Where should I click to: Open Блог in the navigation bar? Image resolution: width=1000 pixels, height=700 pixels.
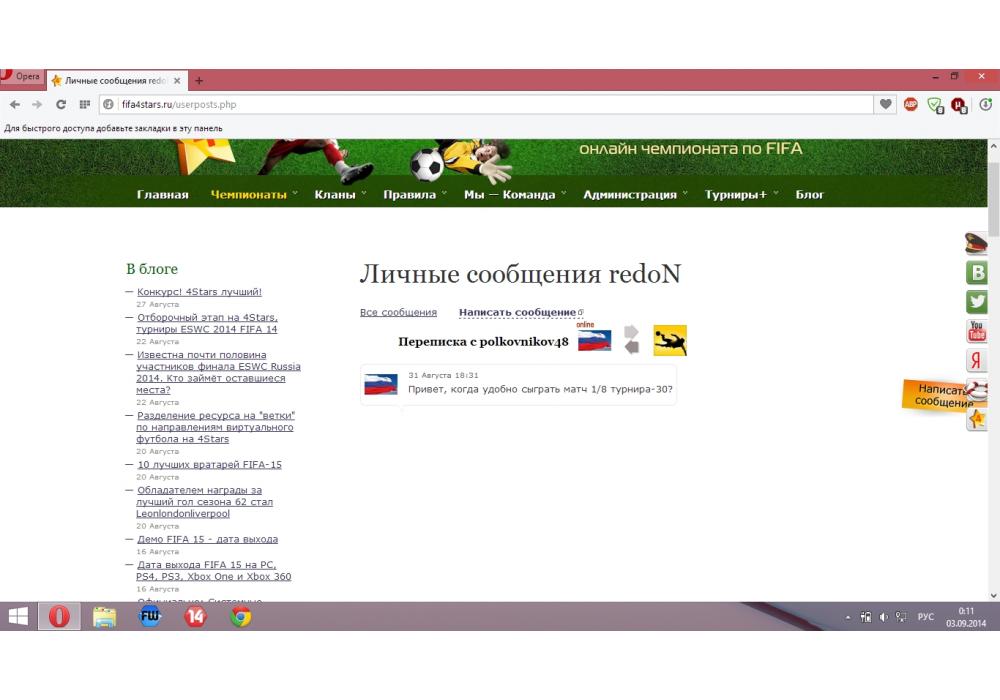(810, 195)
